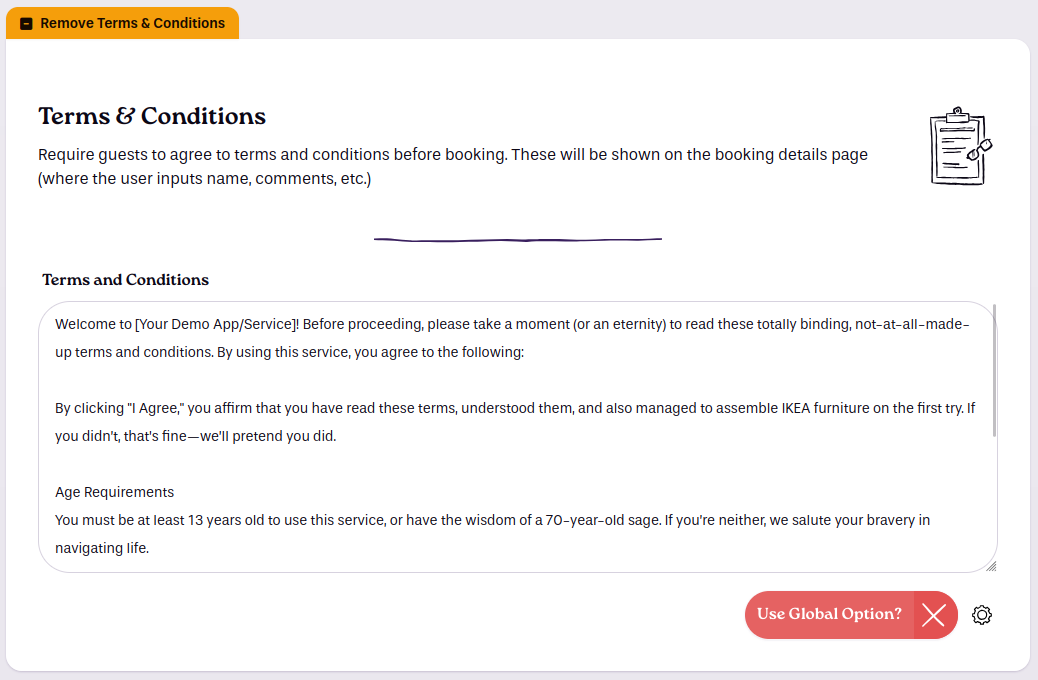Collapse section via Remove Terms & Conditions tab
Image resolution: width=1038 pixels, height=680 pixels.
[x=122, y=23]
